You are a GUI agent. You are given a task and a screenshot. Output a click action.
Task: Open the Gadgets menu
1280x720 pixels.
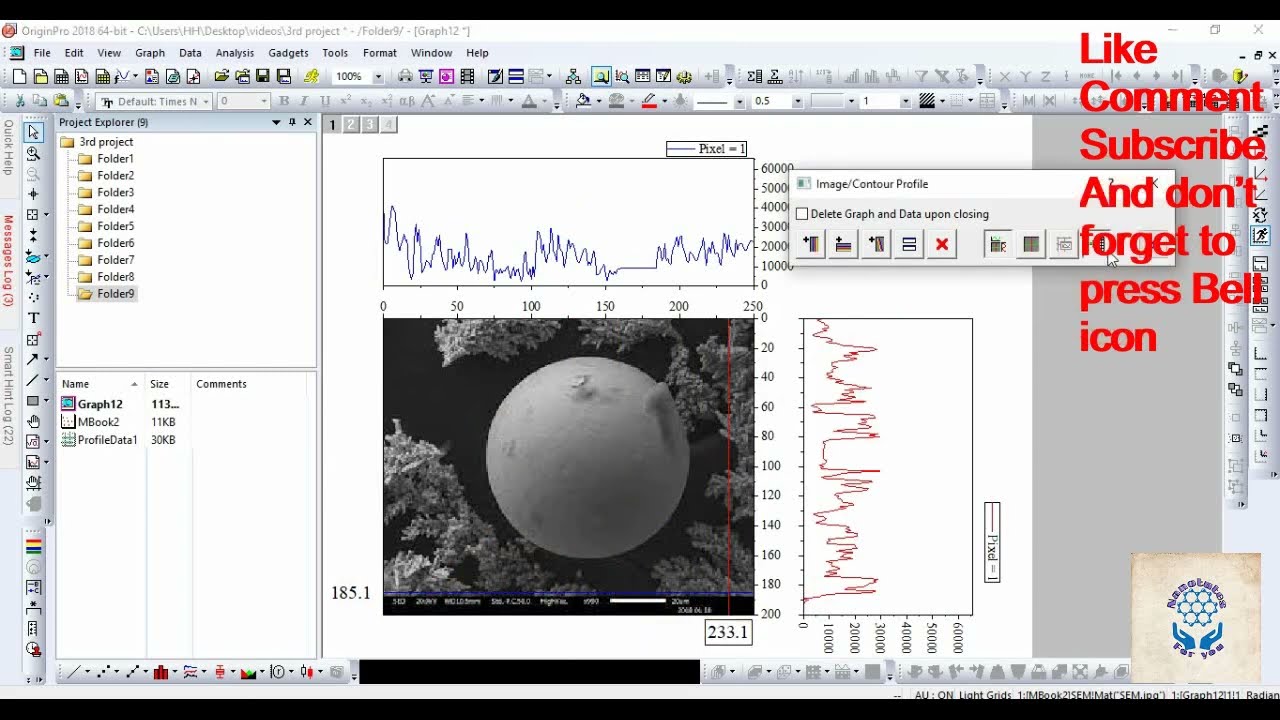pos(288,53)
